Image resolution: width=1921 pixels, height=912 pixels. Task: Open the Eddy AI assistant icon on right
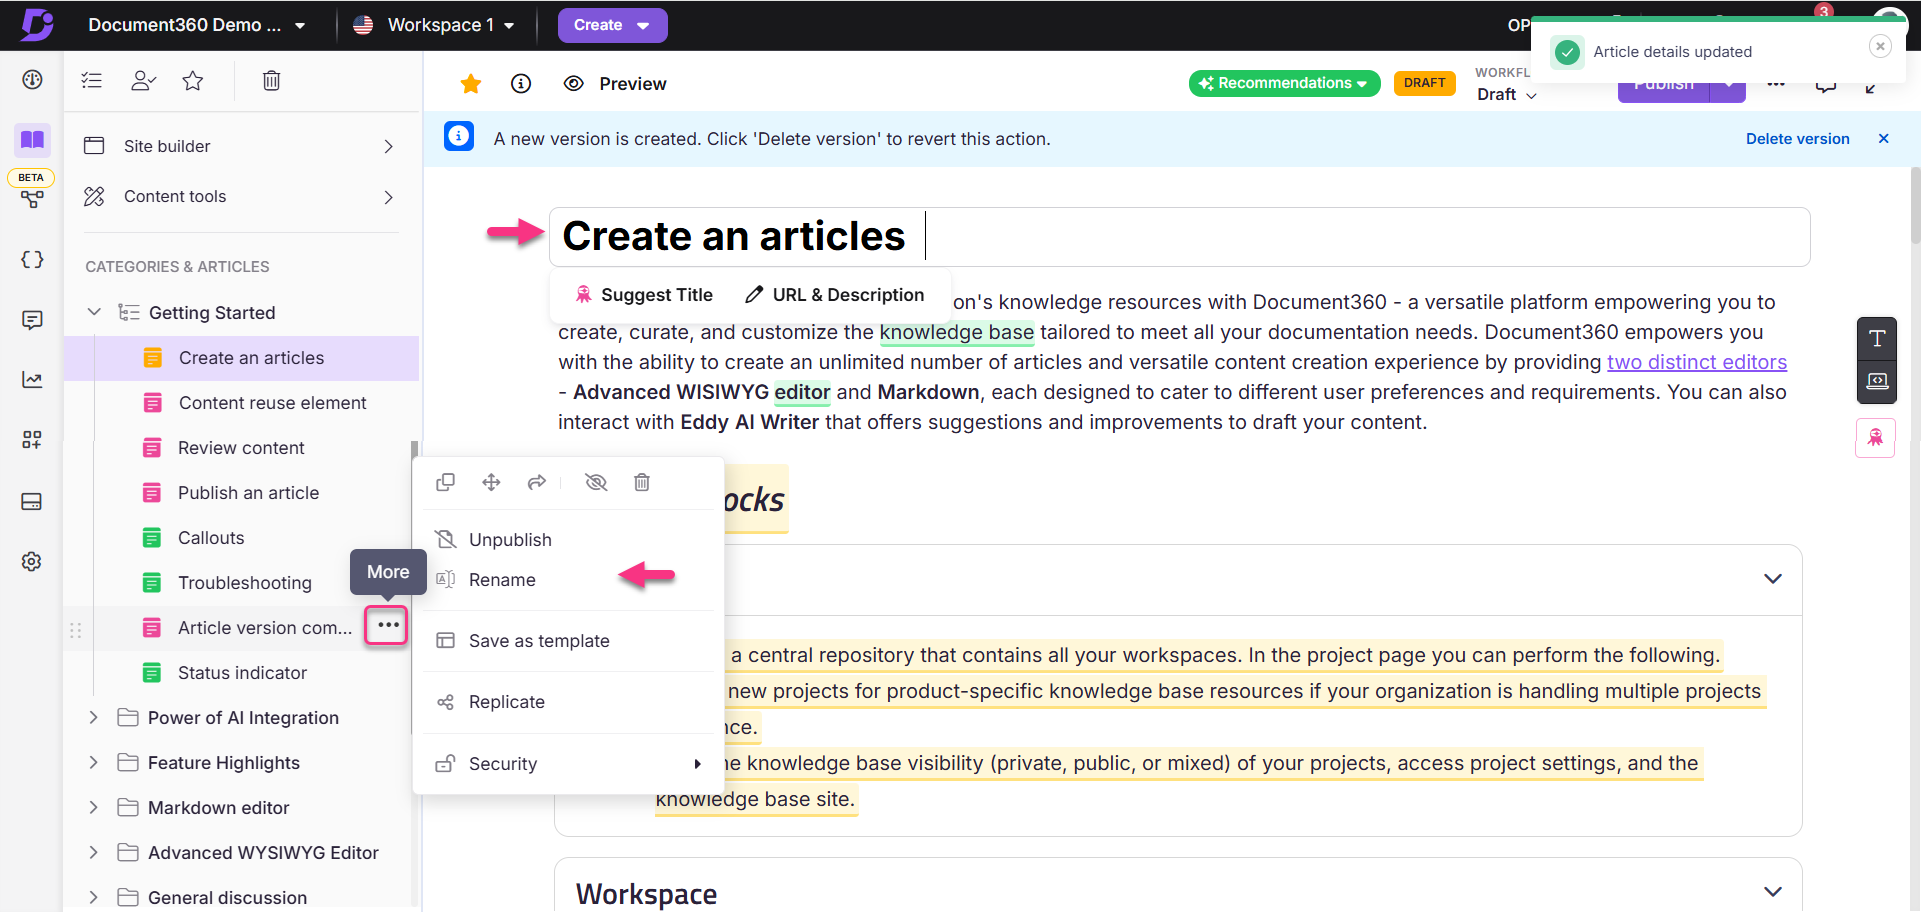(x=1876, y=437)
